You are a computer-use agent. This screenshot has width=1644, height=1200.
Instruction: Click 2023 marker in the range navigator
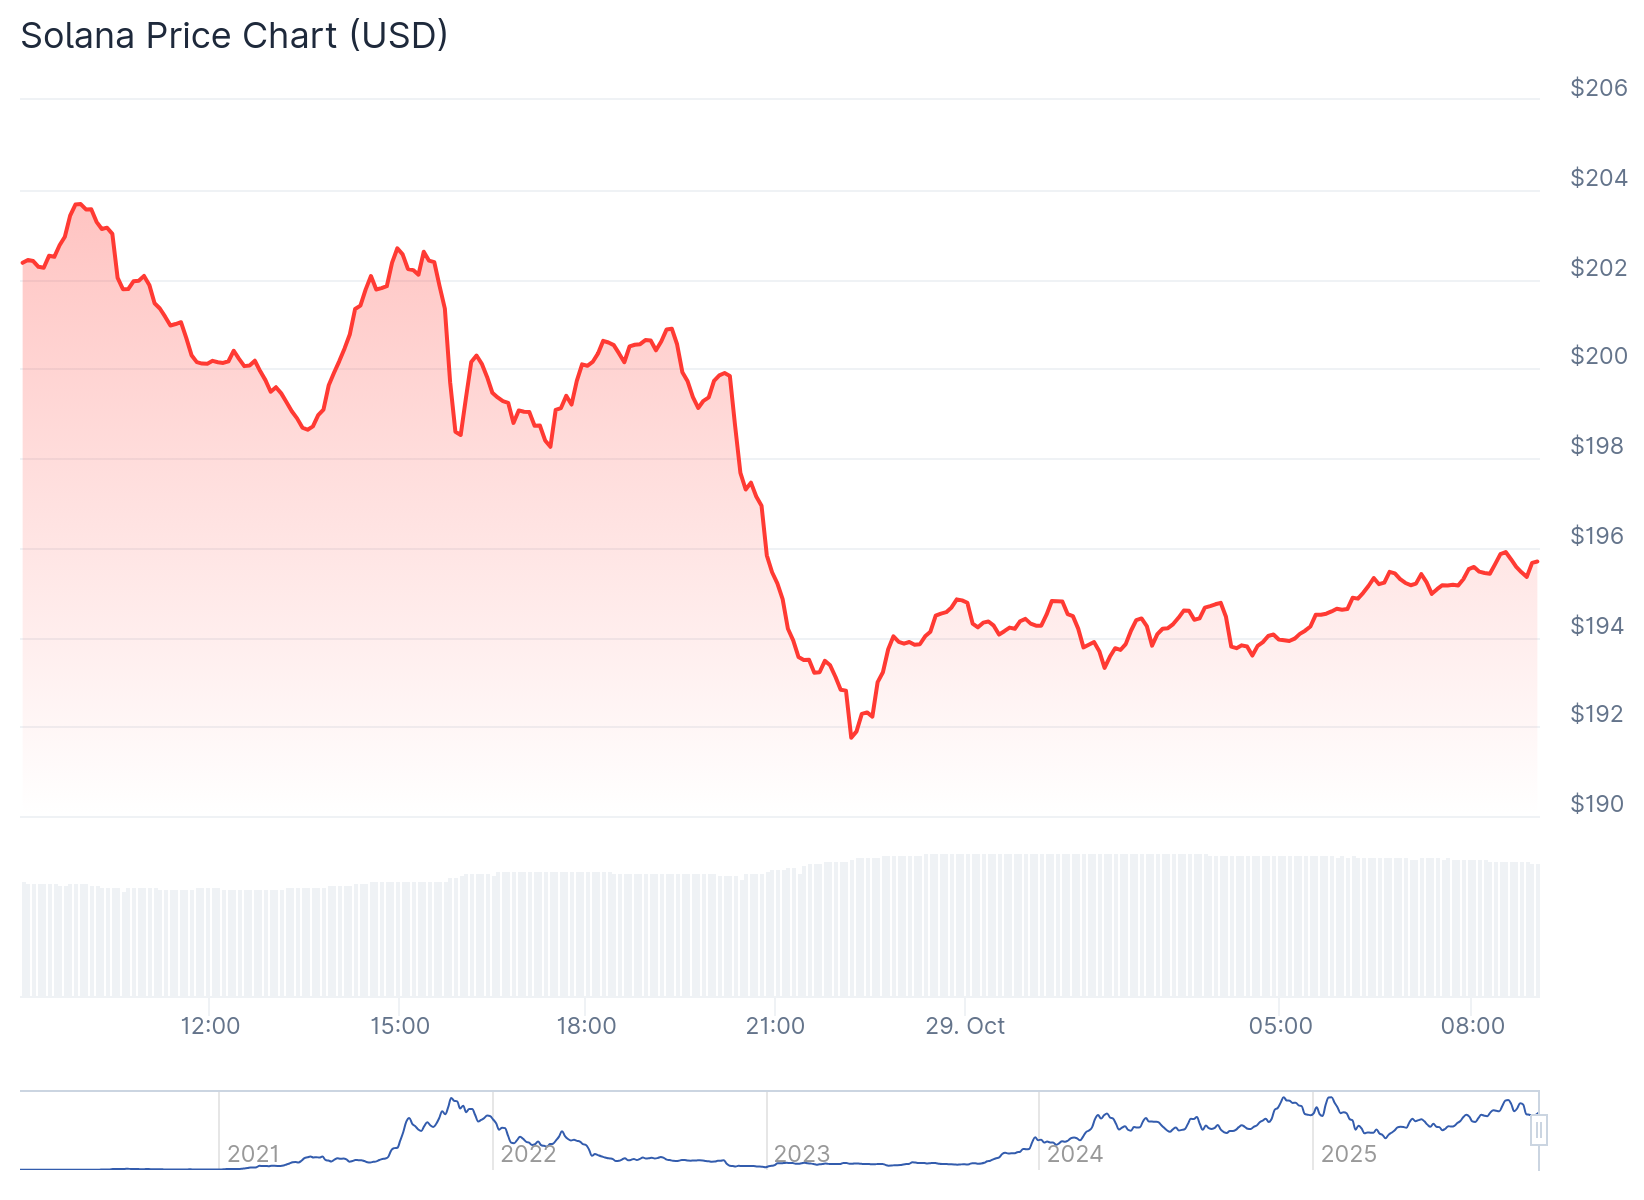pyautogui.click(x=802, y=1154)
